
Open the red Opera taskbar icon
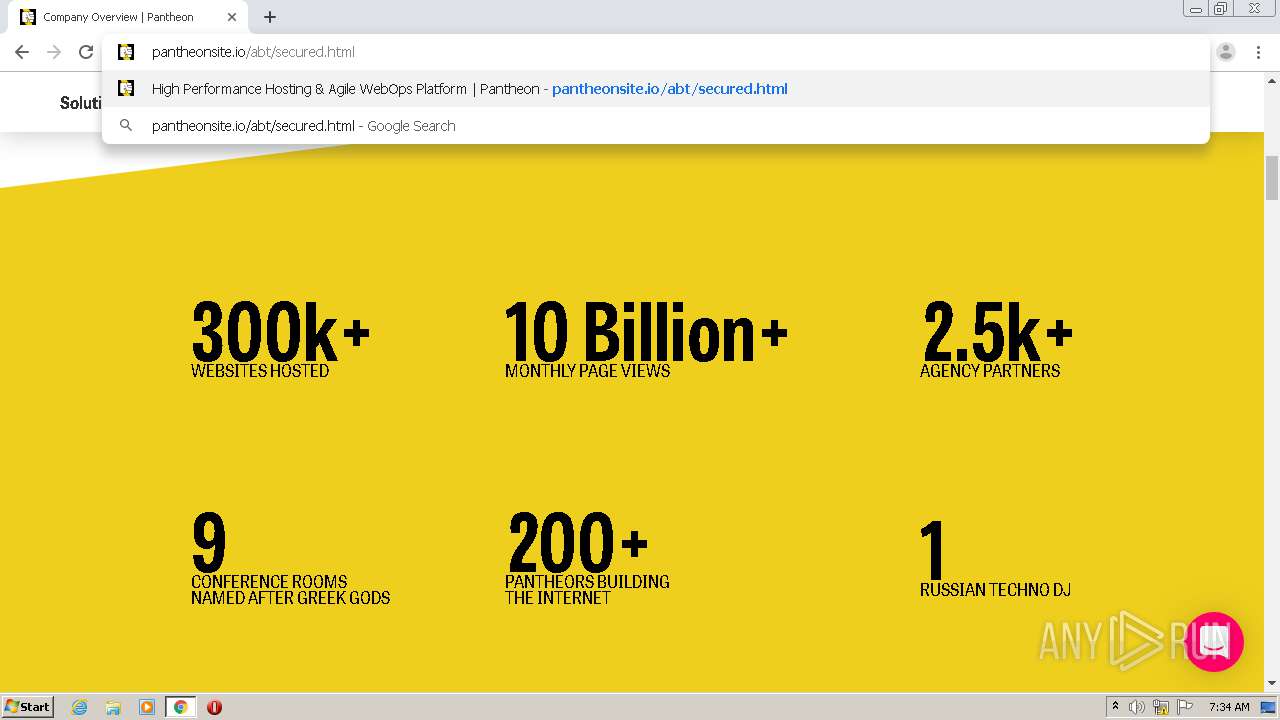click(x=214, y=707)
